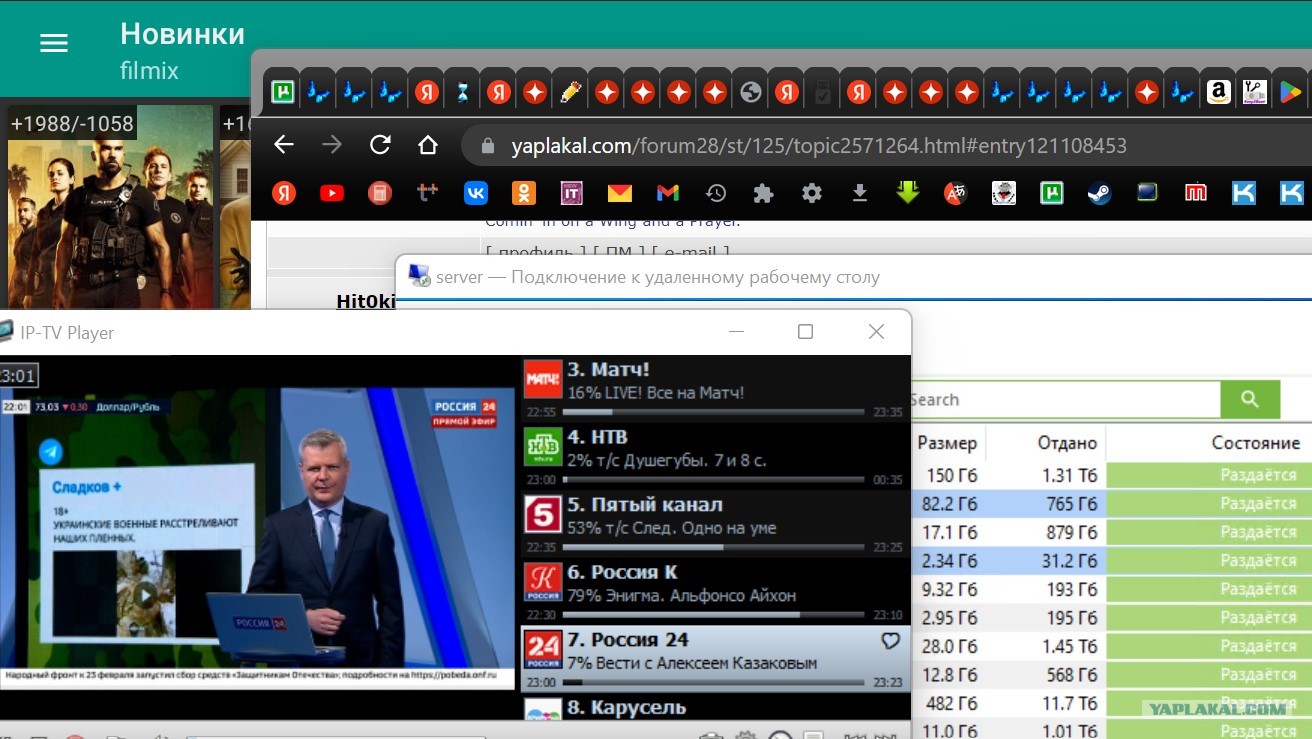This screenshot has width=1312, height=739.
Task: Switch to the pencil-icon browser tab
Action: point(571,93)
